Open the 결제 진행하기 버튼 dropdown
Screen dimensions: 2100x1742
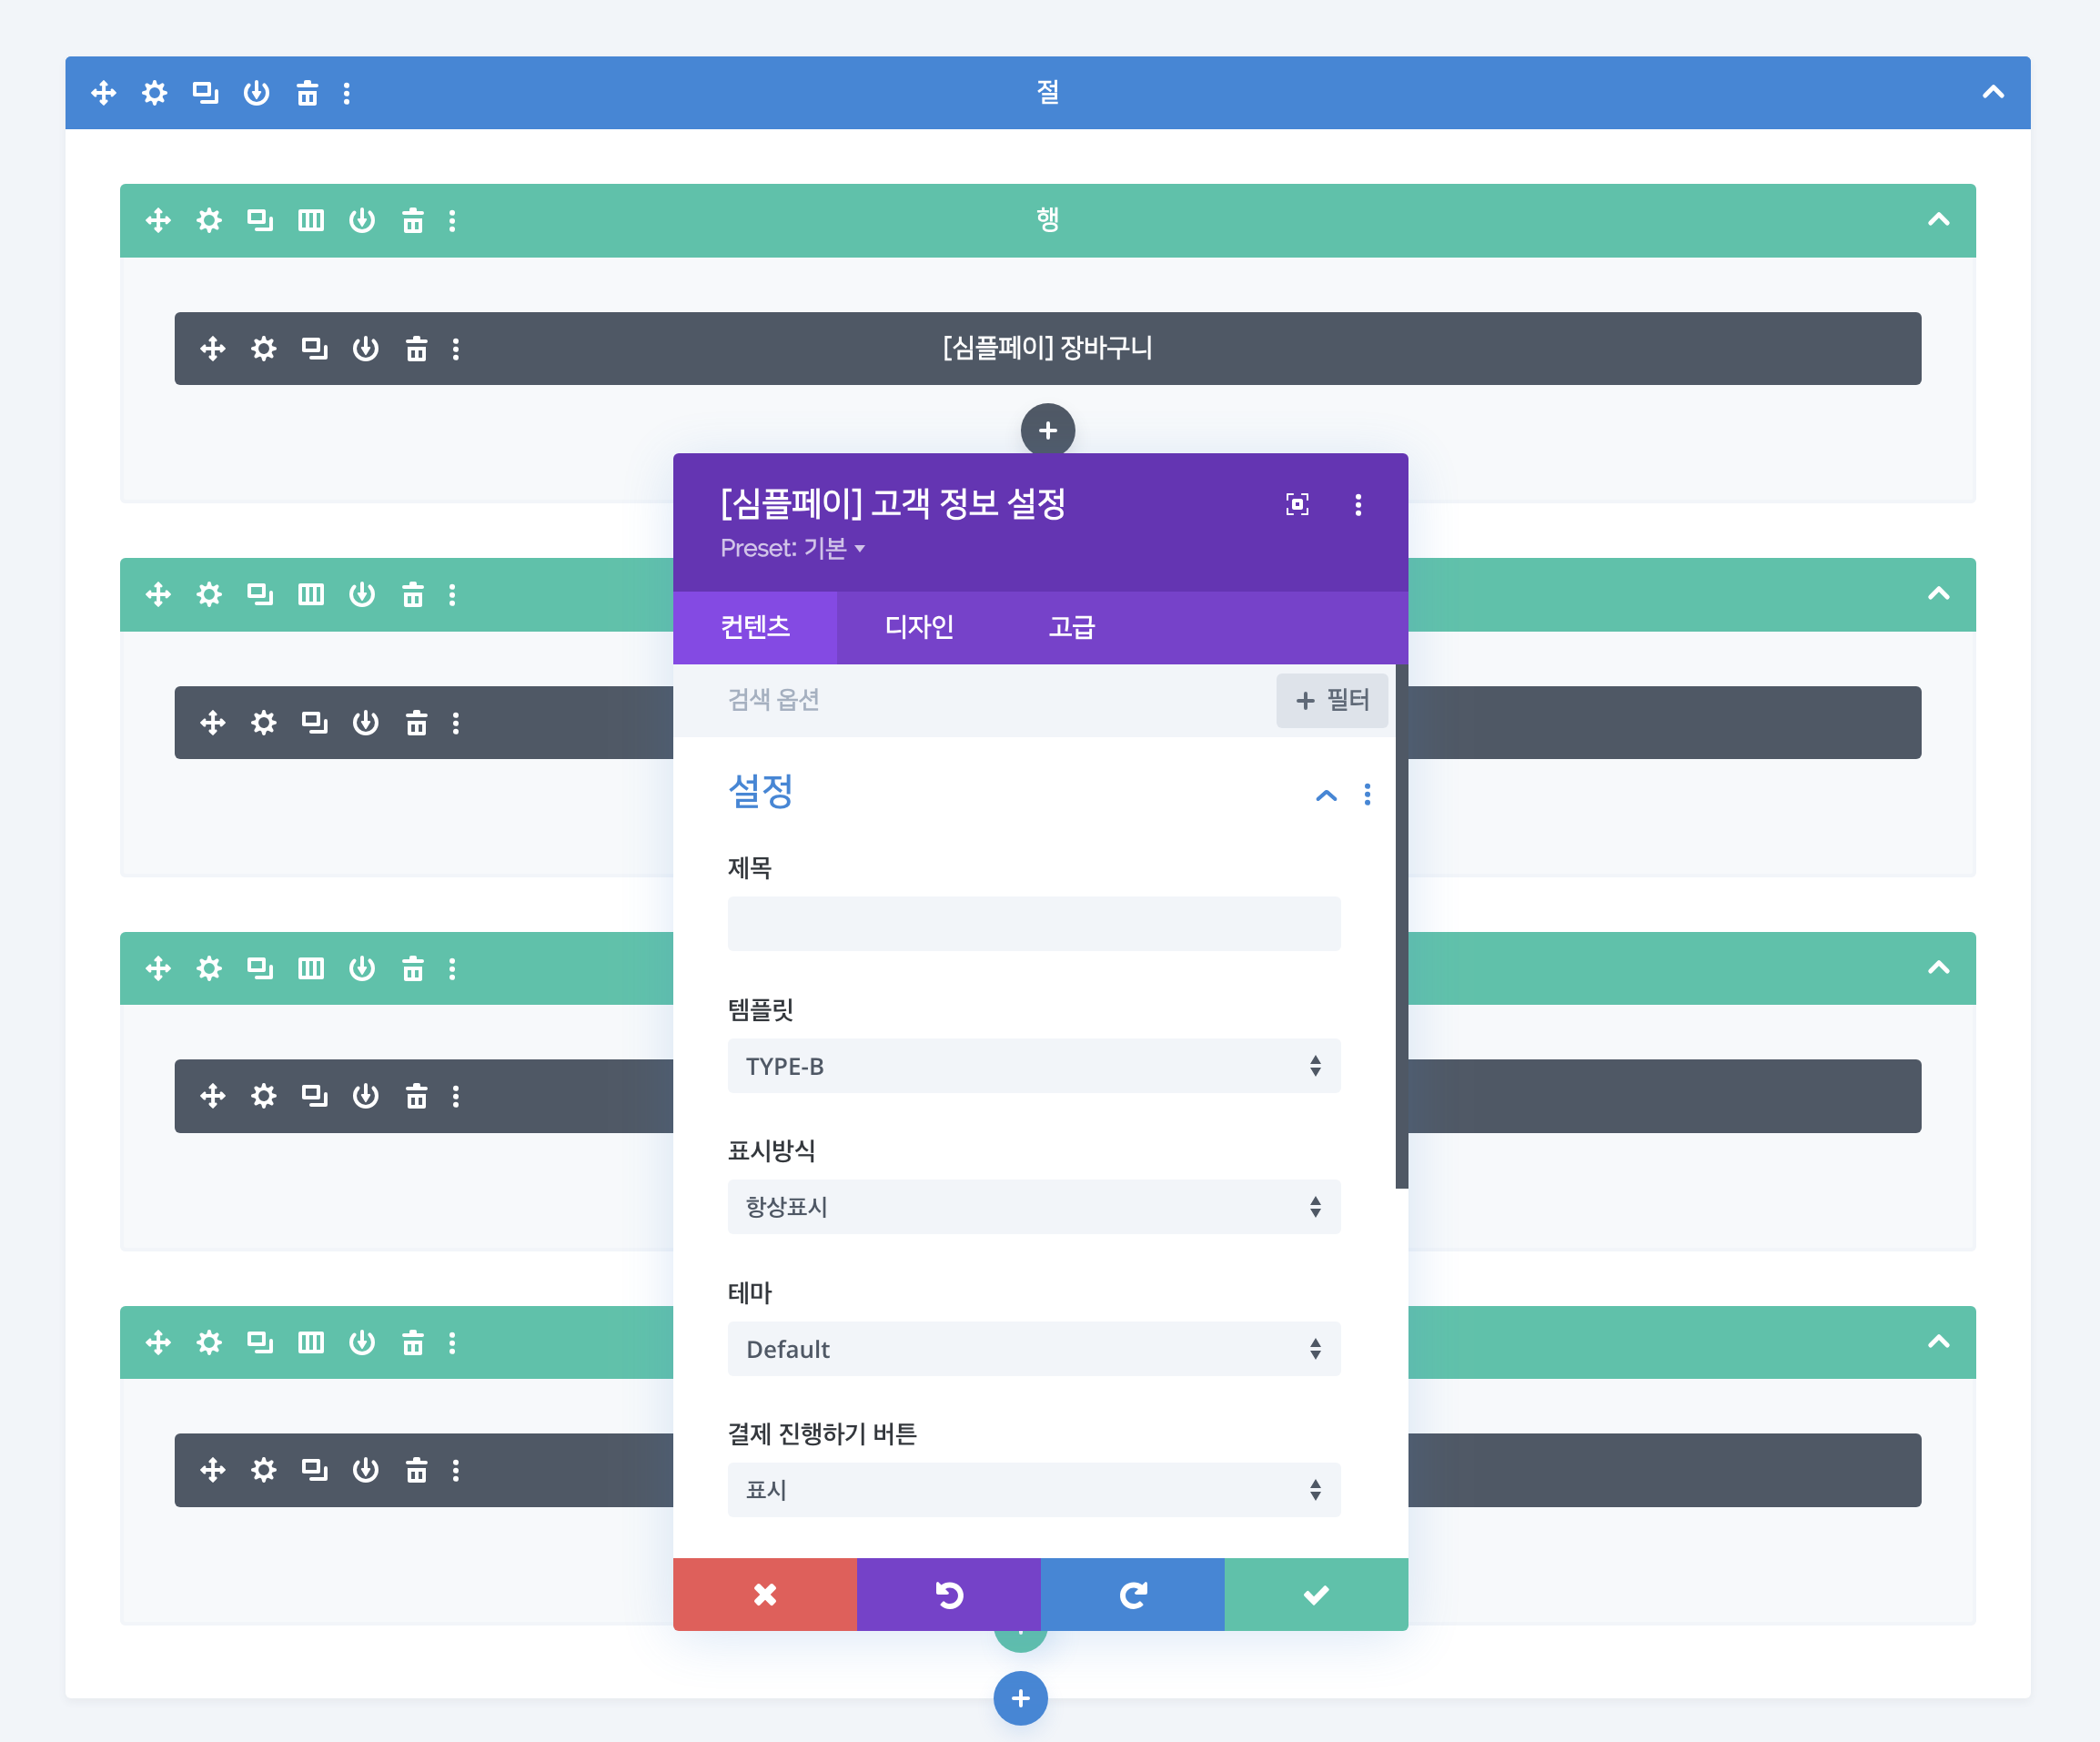pyautogui.click(x=1033, y=1490)
